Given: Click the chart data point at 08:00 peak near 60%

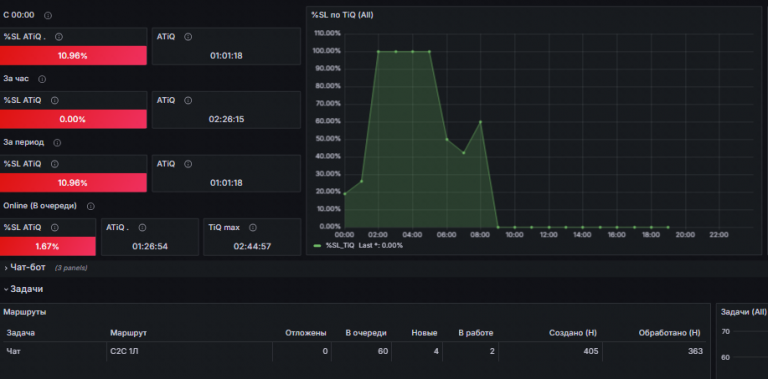Looking at the screenshot, I should point(480,122).
